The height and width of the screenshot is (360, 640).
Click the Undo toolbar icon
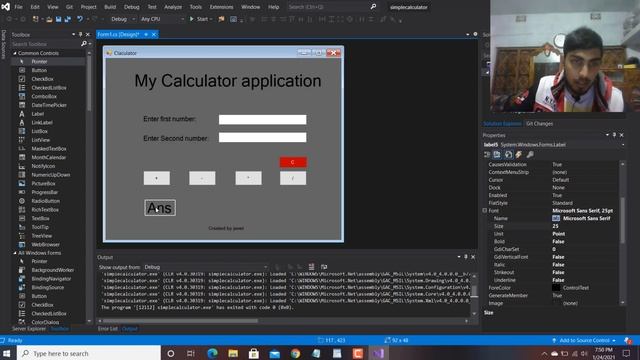click(x=80, y=19)
